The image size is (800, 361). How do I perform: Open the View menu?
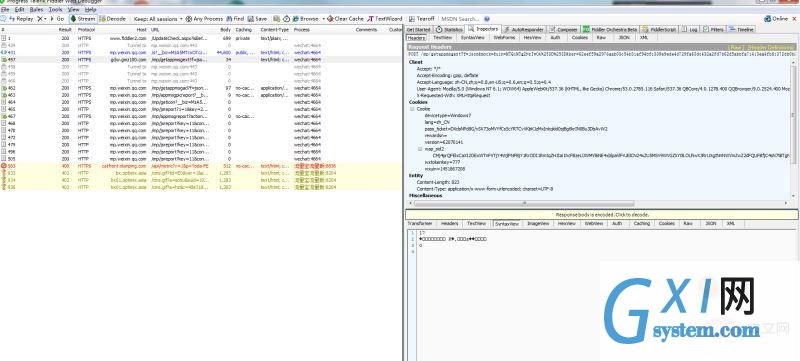click(73, 10)
